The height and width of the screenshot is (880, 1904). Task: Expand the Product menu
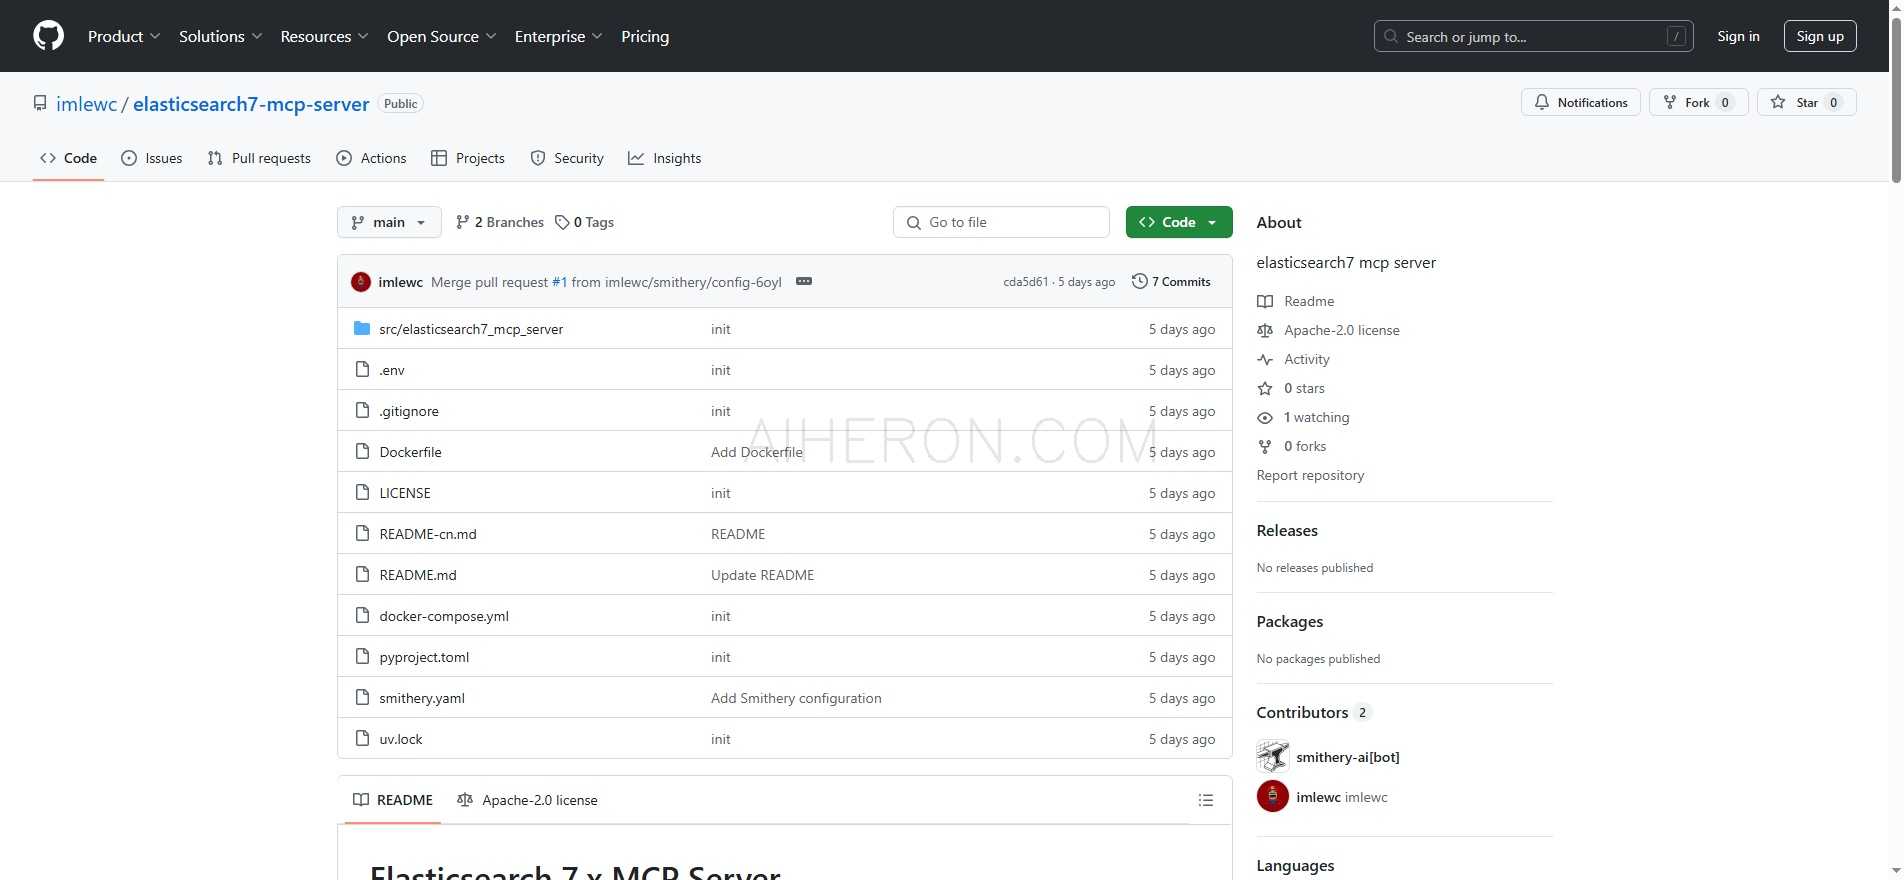123,36
